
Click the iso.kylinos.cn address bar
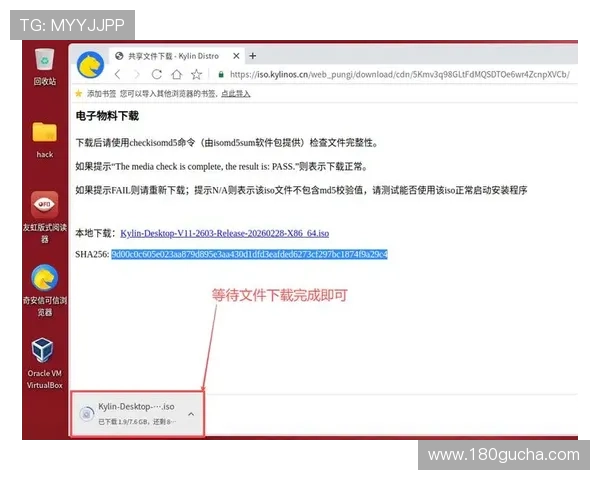399,74
